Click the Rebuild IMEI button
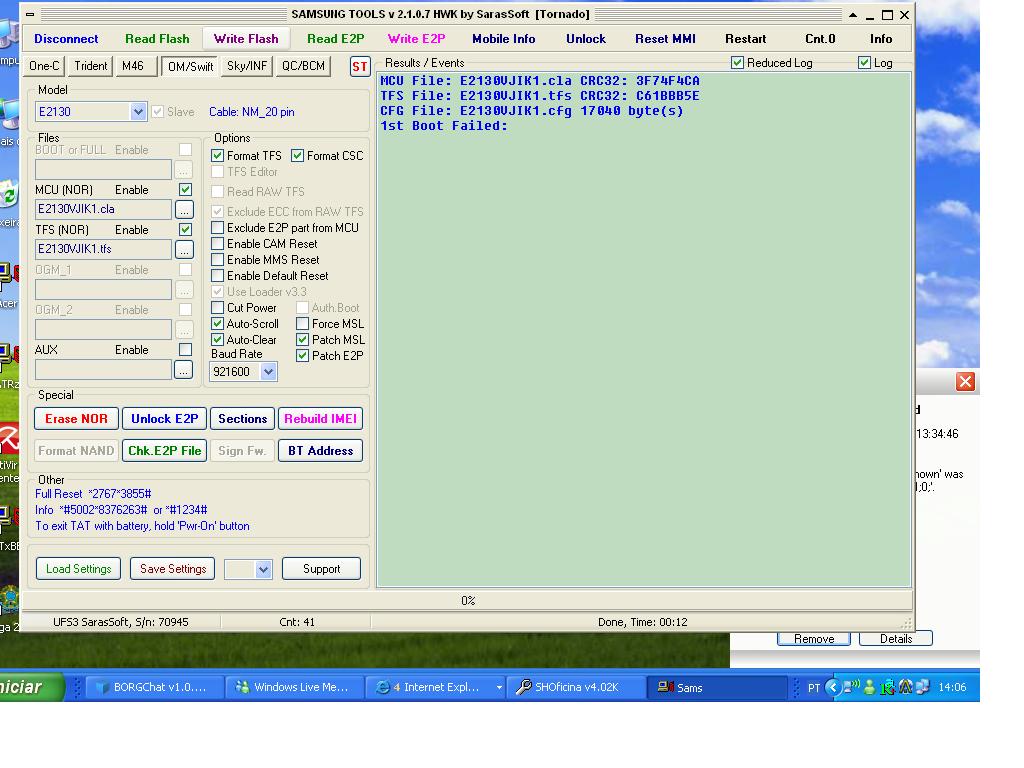 tap(321, 419)
